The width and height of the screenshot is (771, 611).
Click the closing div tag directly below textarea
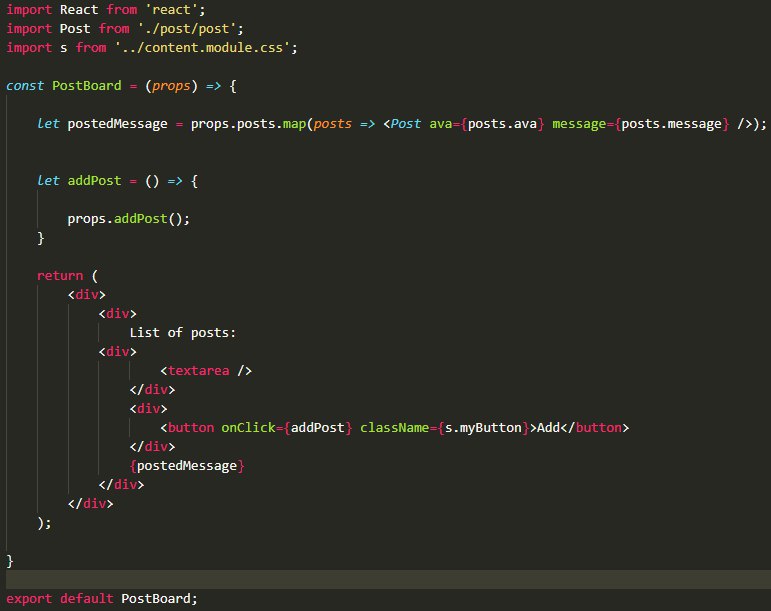(x=152, y=390)
